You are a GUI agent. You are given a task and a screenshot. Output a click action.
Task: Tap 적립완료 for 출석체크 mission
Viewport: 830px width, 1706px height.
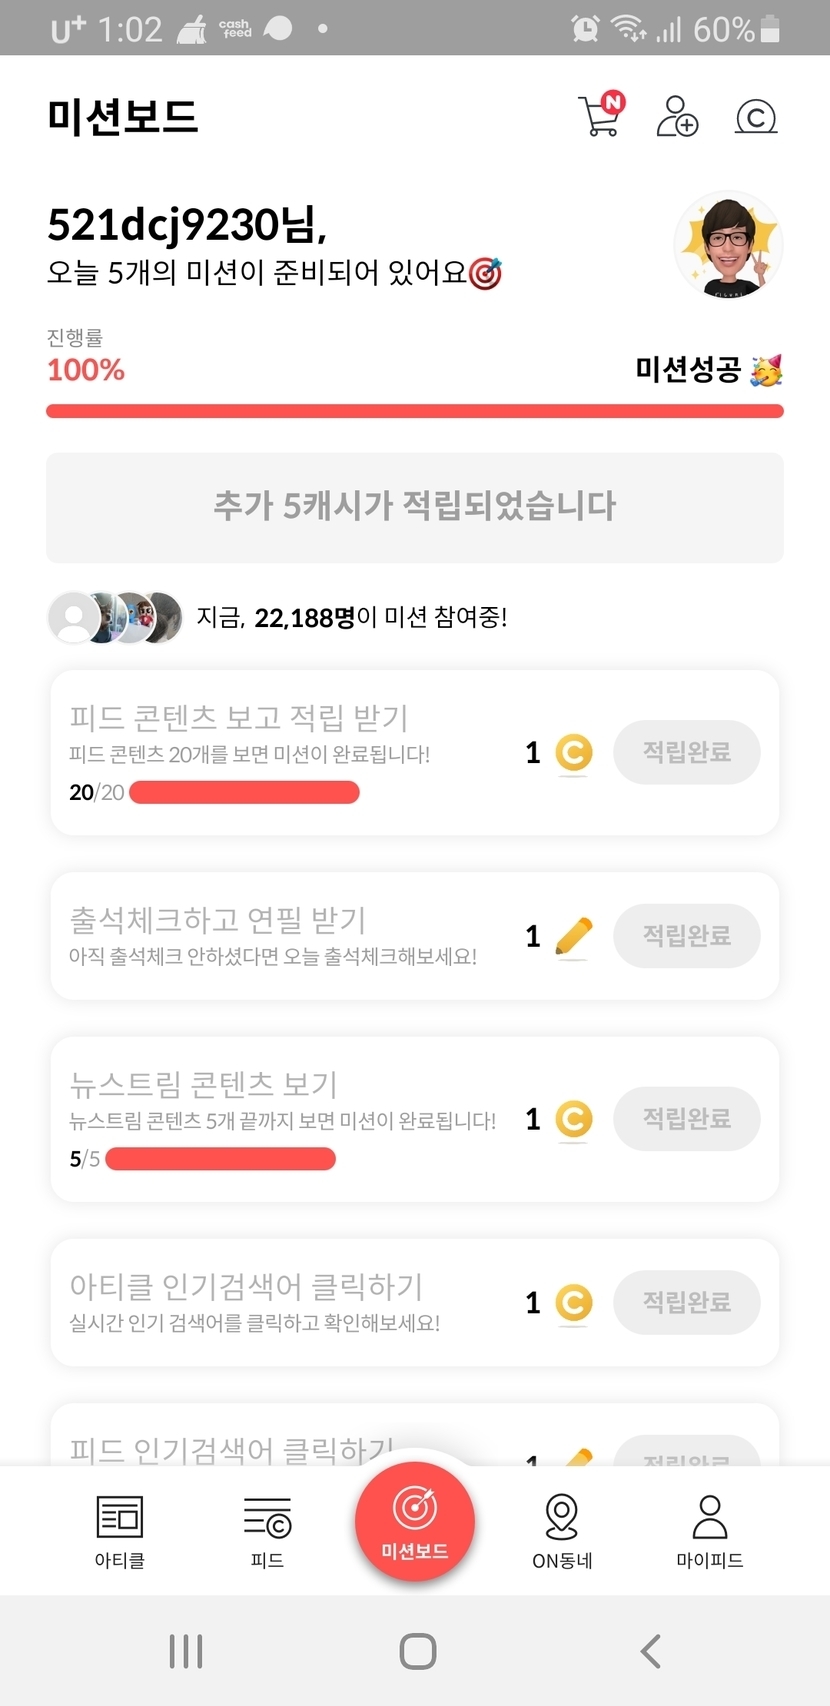(x=687, y=936)
